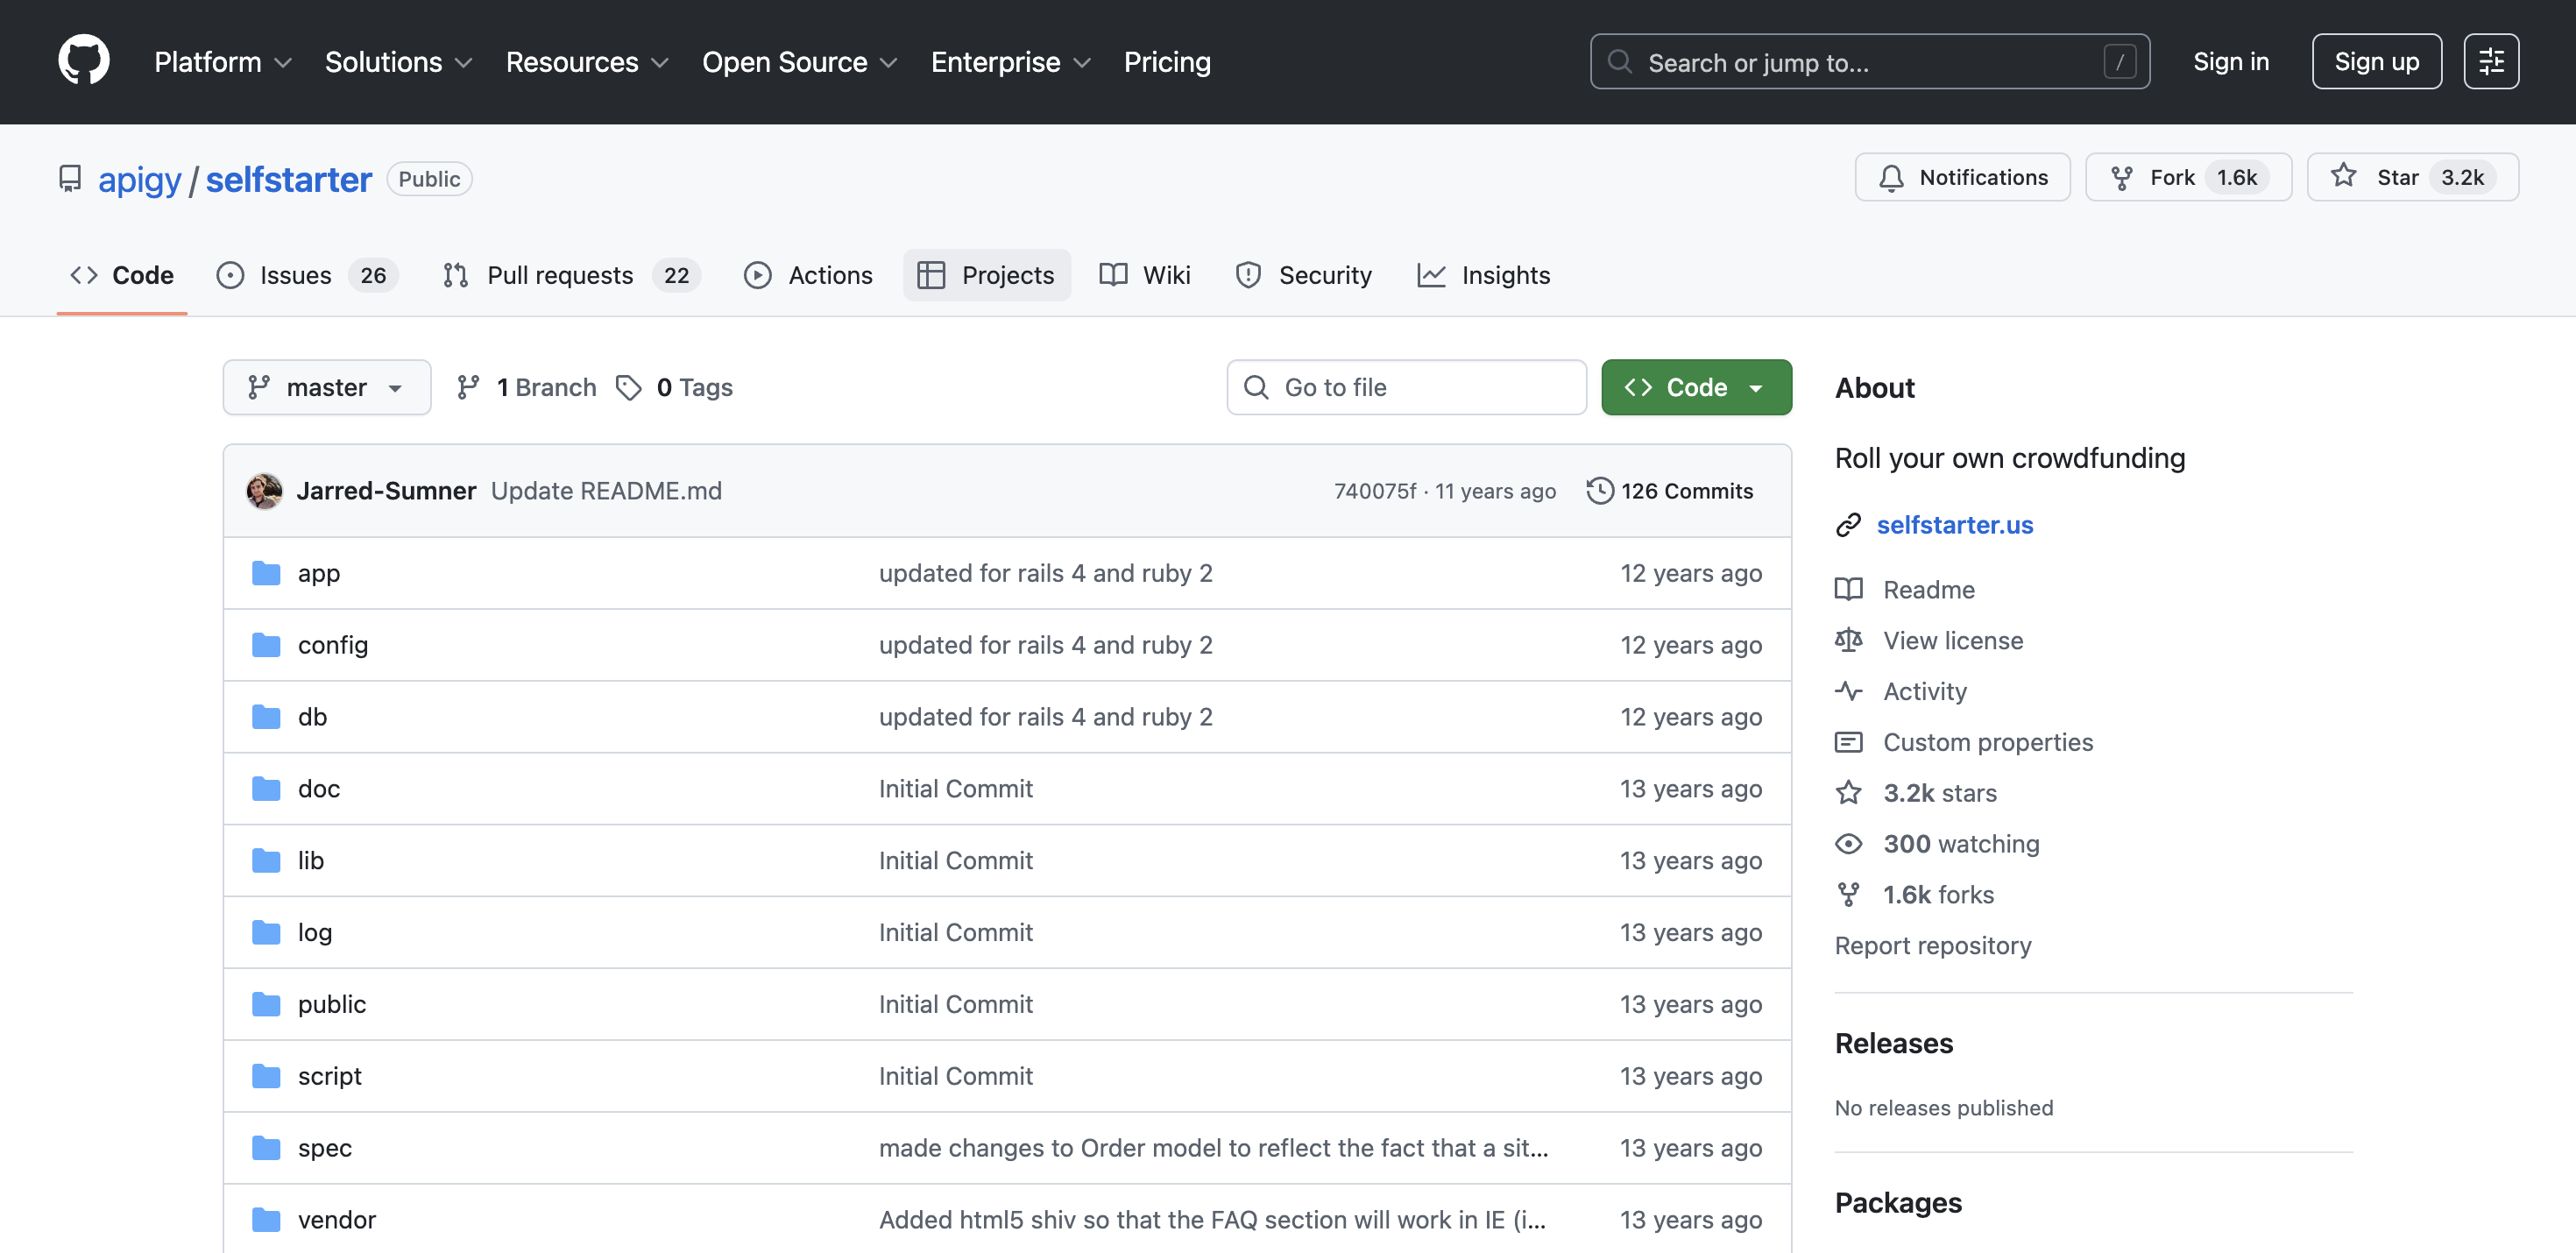The image size is (2576, 1253).
Task: Click the Notifications bell icon
Action: 1891,177
